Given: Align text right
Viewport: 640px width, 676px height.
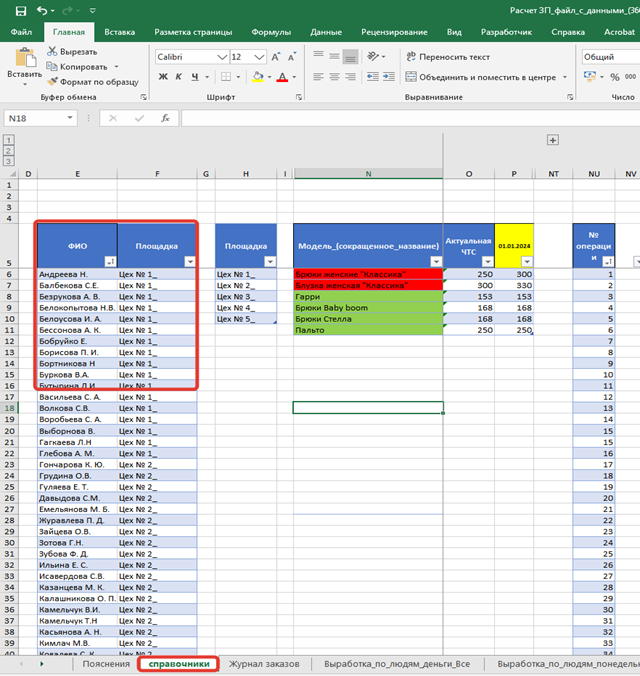Looking at the screenshot, I should [x=350, y=77].
